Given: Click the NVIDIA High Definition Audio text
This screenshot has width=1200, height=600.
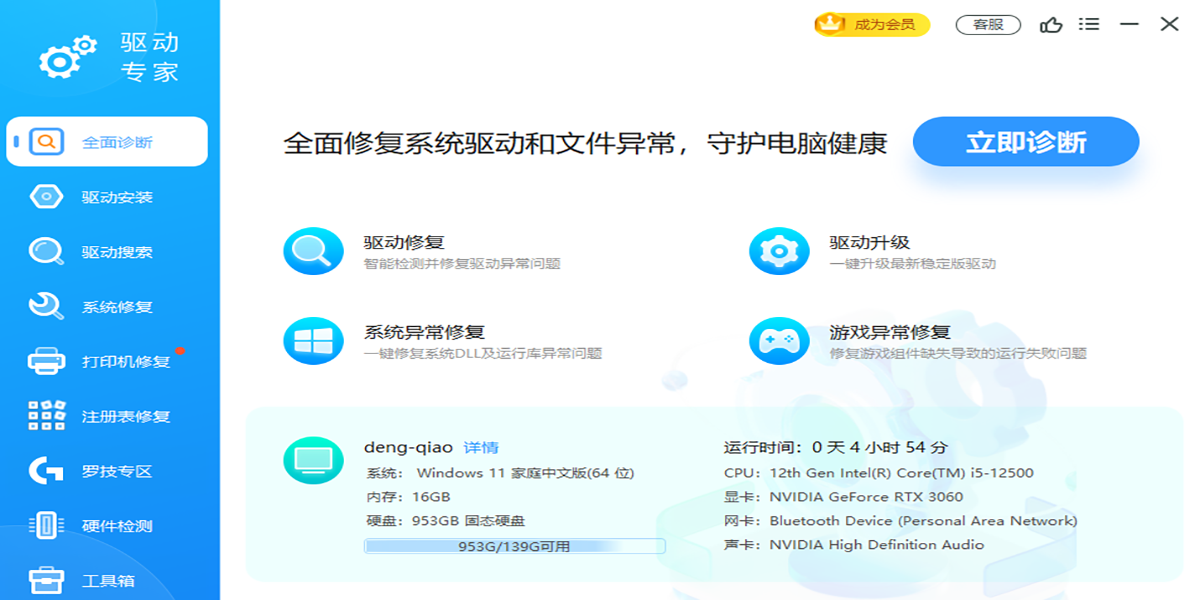Looking at the screenshot, I should tap(876, 545).
